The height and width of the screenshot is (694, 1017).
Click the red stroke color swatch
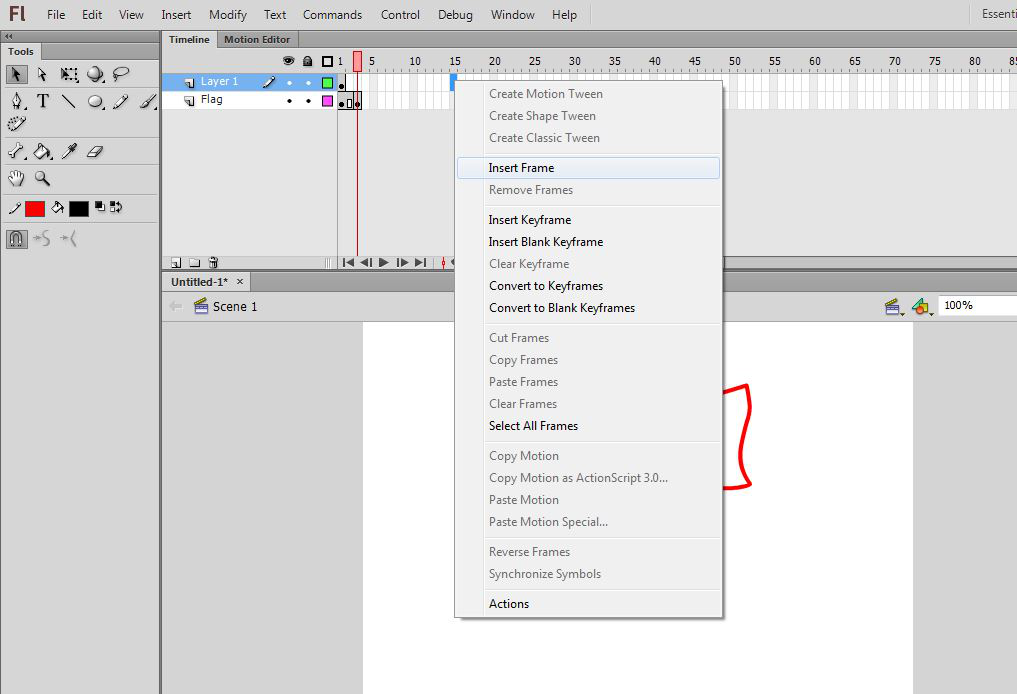(35, 209)
